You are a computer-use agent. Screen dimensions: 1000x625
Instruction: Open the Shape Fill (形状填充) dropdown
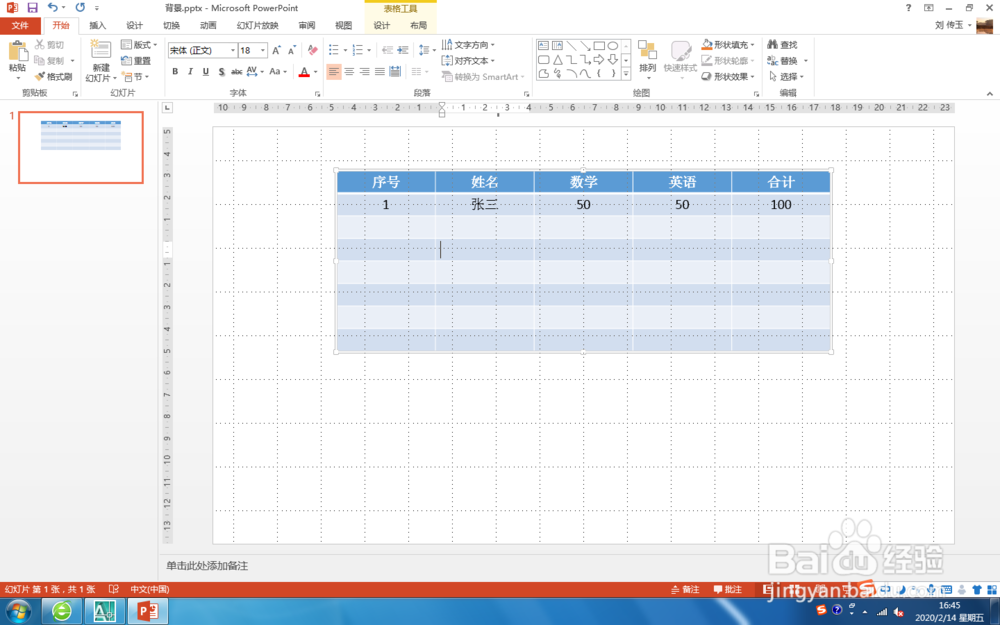point(728,45)
